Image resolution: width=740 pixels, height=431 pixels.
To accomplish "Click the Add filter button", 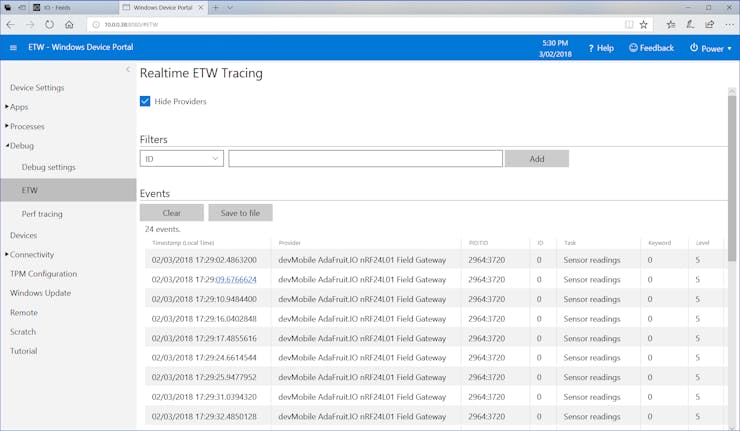I will (x=537, y=159).
